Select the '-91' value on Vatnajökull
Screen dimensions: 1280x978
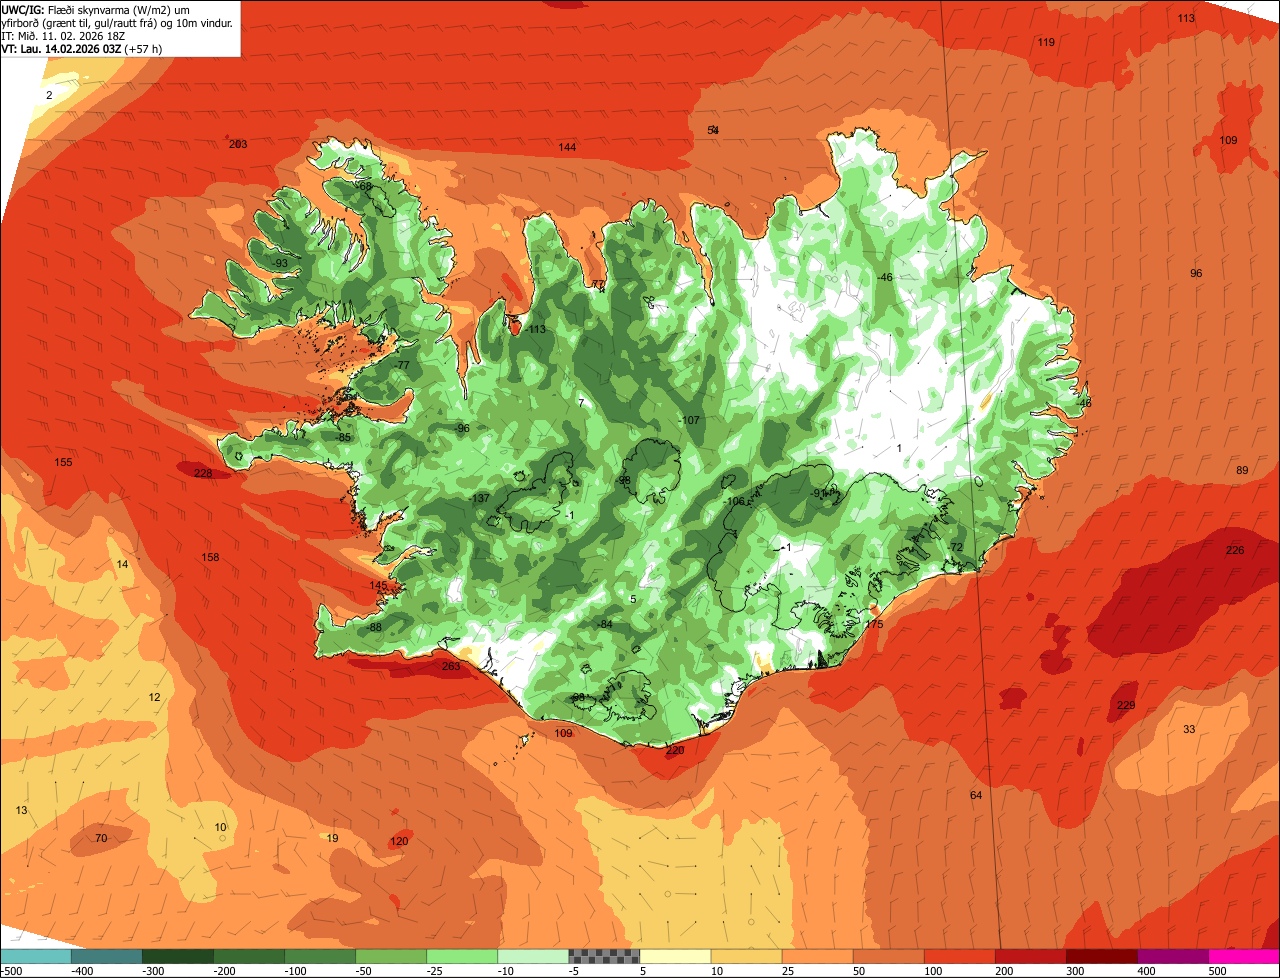[x=819, y=494]
